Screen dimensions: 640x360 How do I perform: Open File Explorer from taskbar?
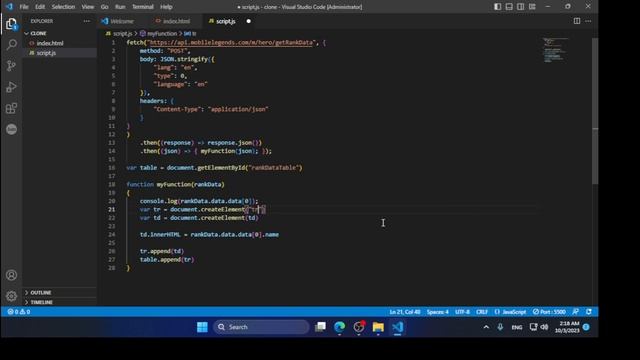pos(378,327)
